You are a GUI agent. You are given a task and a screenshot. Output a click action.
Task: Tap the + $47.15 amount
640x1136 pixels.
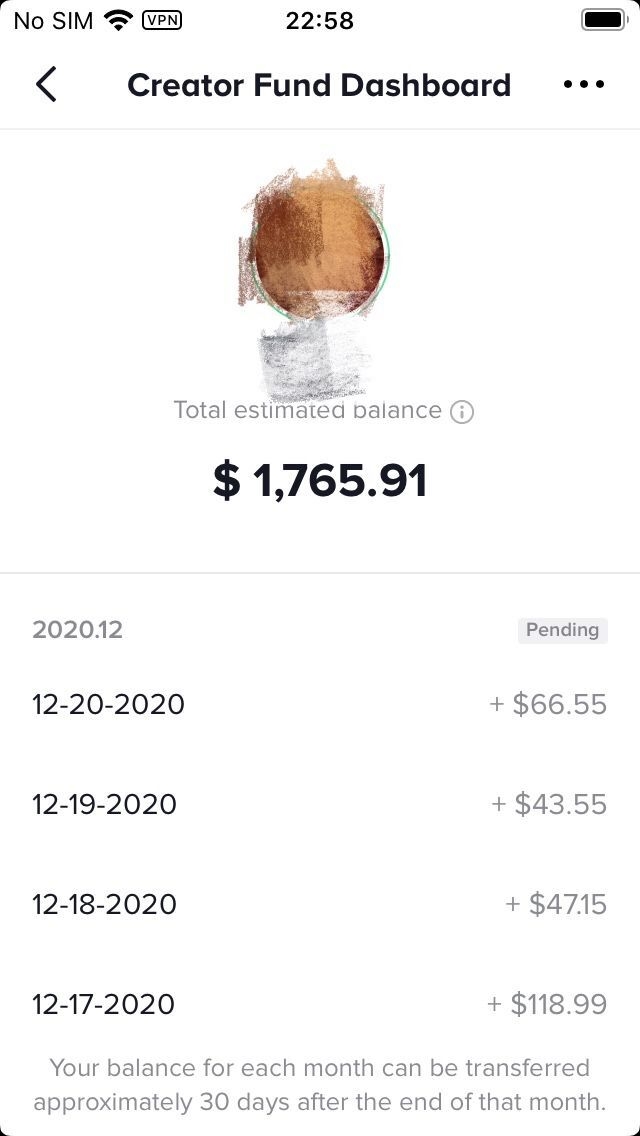pos(555,904)
